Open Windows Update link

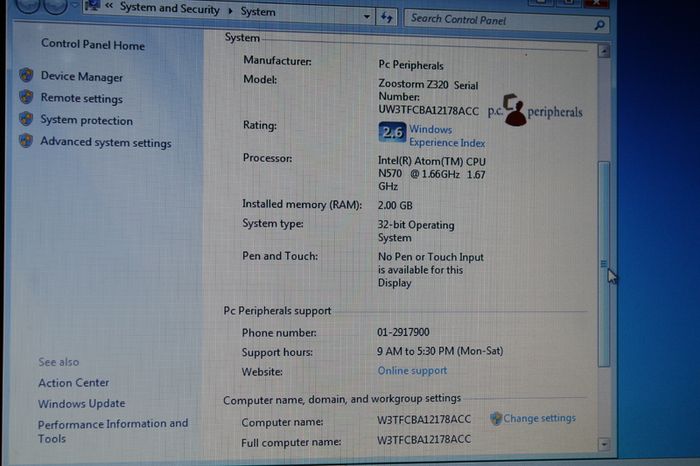[81, 404]
